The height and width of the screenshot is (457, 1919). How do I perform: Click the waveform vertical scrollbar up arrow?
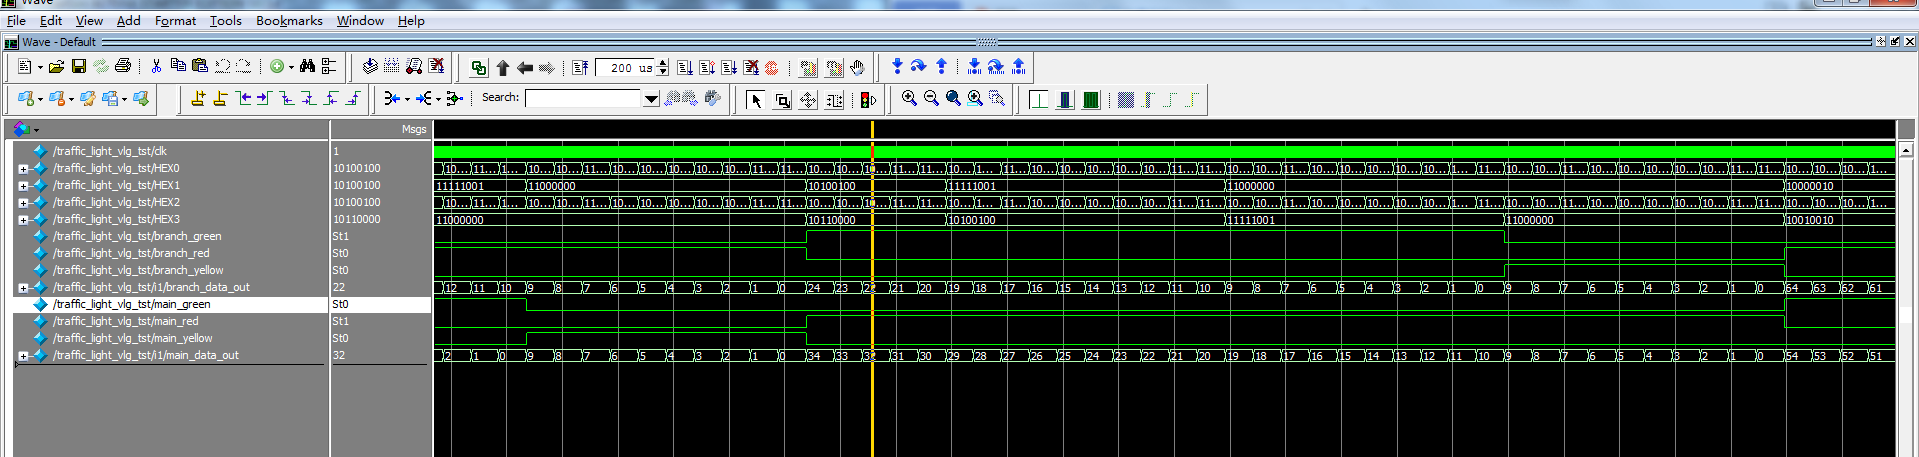click(1906, 150)
